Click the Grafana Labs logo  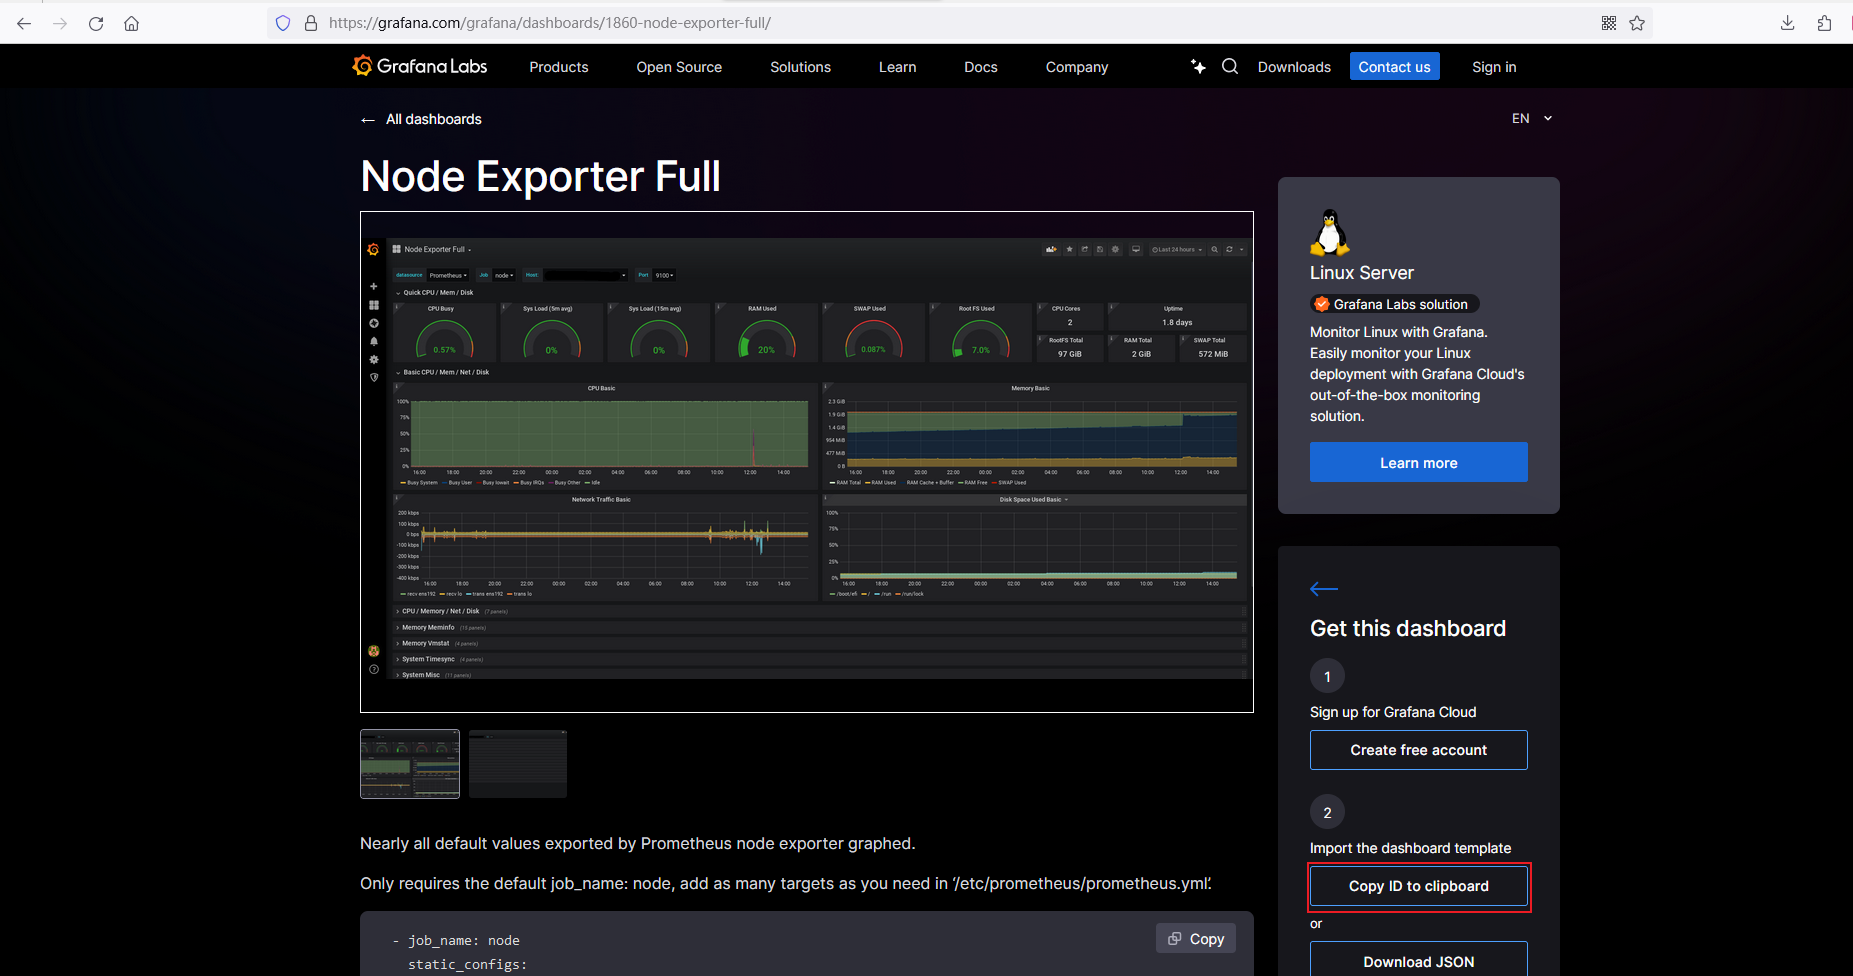point(420,66)
